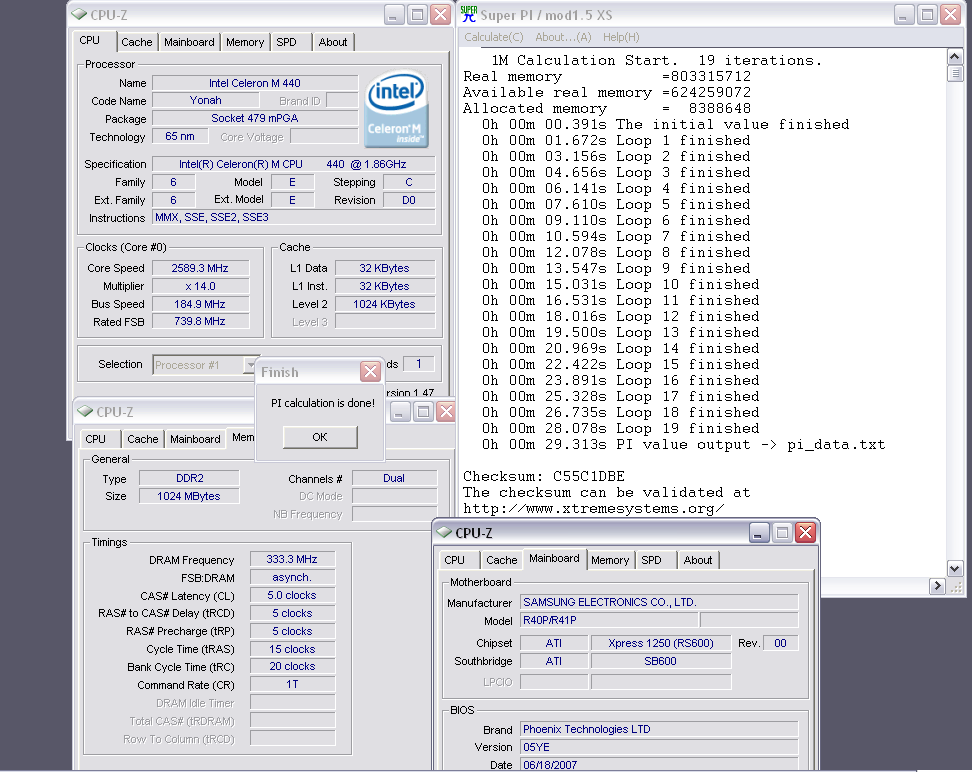972x772 pixels.
Task: Click the DRAM Frequency value 333.3 MHz
Action: tap(292, 559)
